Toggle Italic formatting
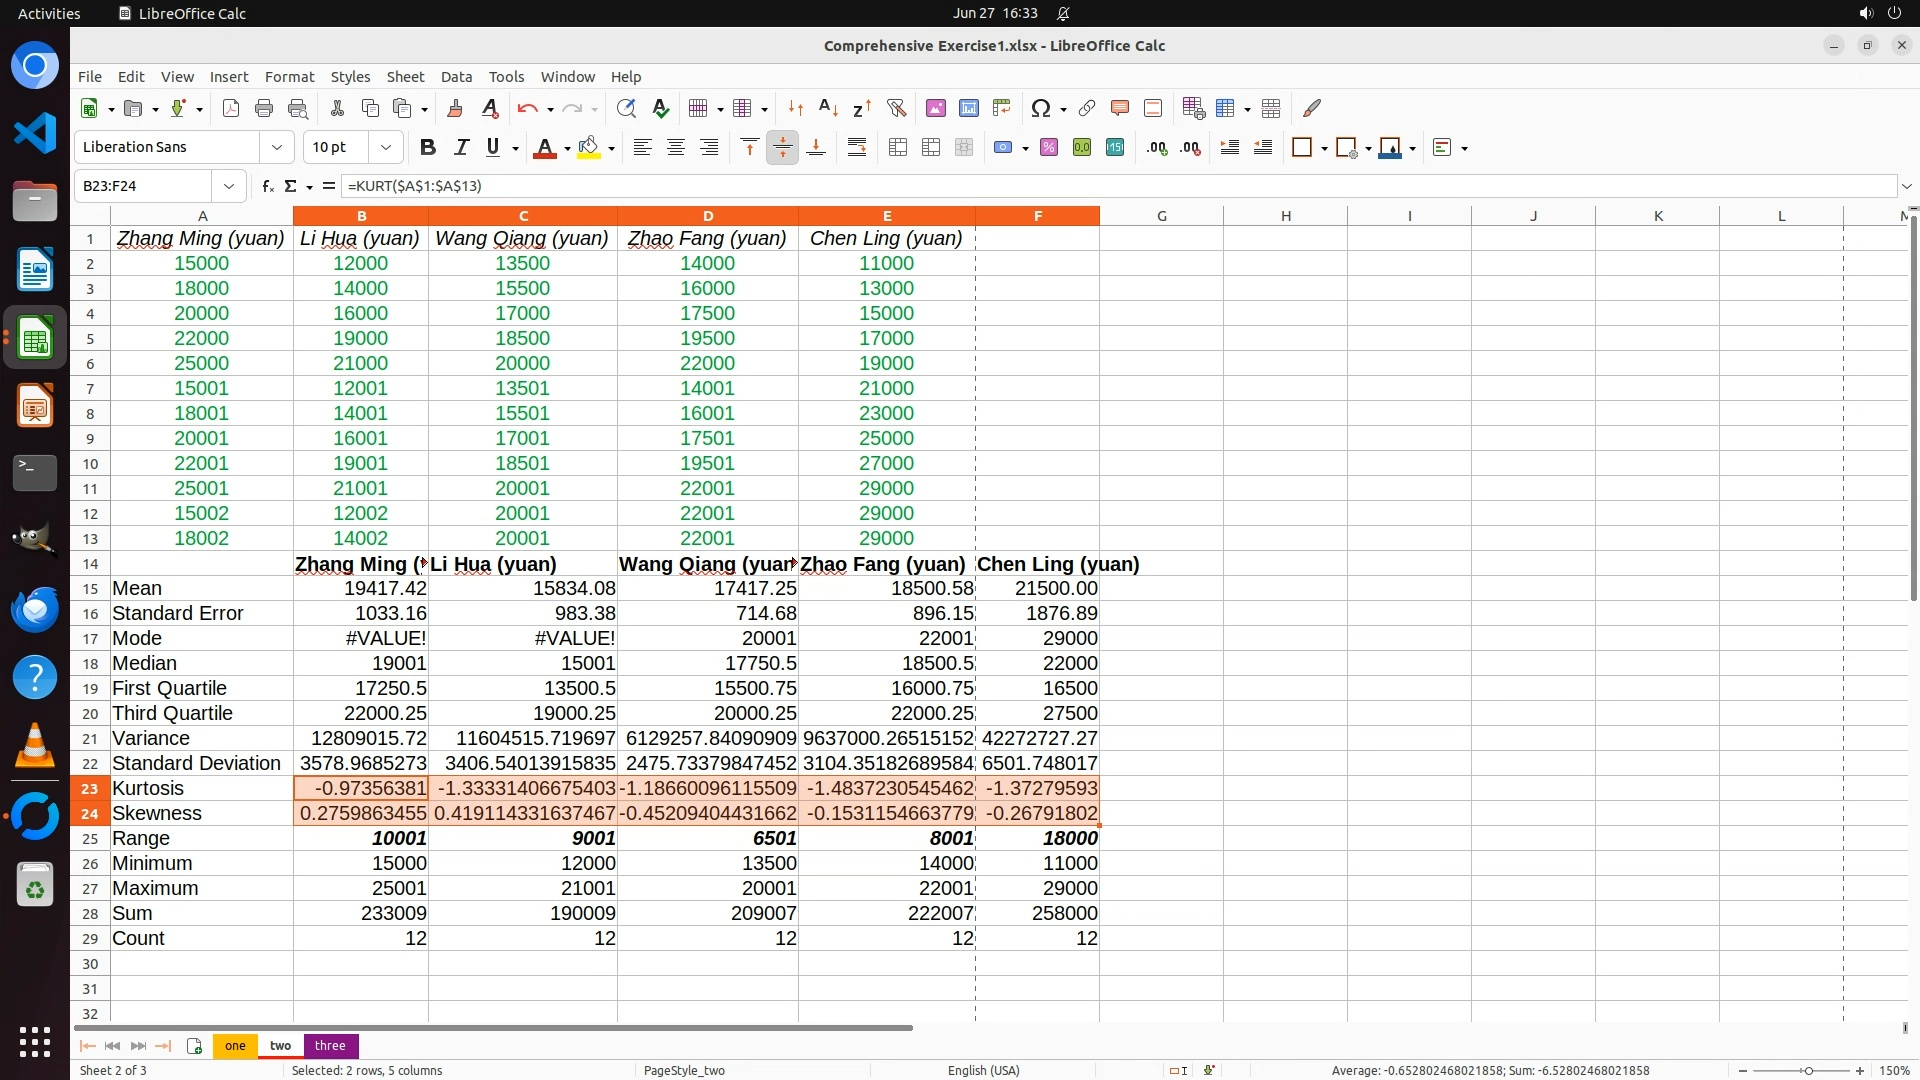 click(x=461, y=148)
